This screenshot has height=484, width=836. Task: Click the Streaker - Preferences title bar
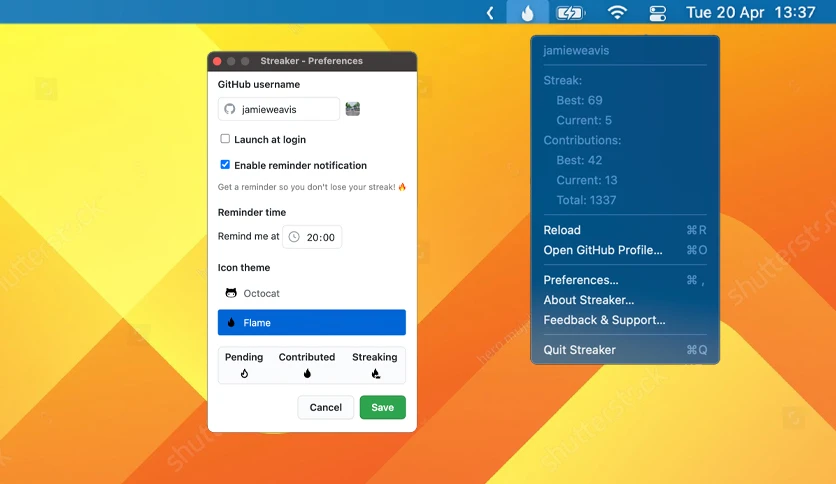tap(311, 61)
